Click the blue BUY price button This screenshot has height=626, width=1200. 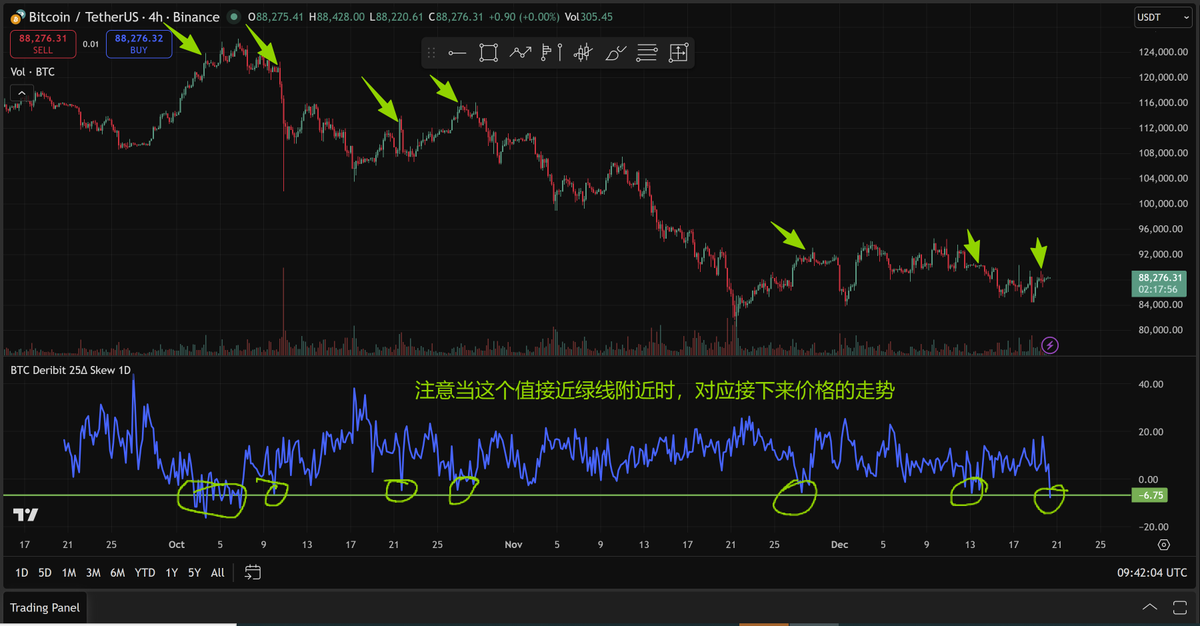[132, 44]
